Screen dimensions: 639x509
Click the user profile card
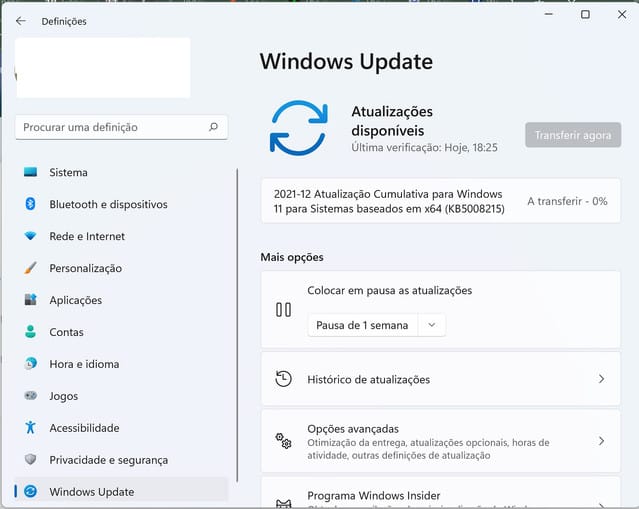tap(103, 68)
